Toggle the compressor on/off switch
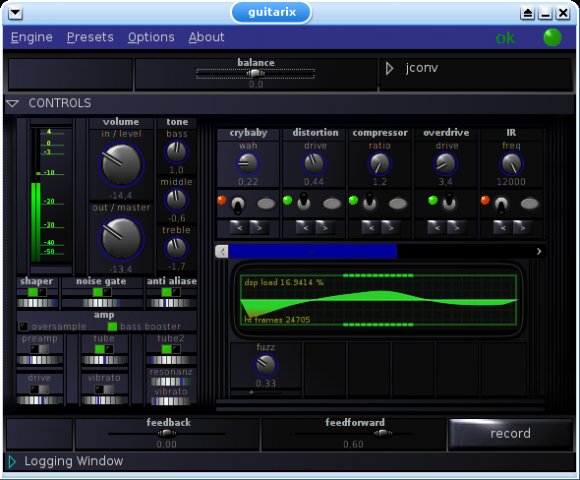Image resolution: width=580 pixels, height=480 pixels. point(369,202)
